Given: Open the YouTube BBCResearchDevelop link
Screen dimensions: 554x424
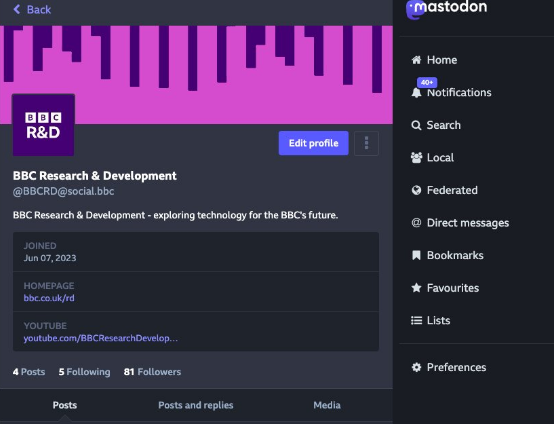Looking at the screenshot, I should pos(101,338).
